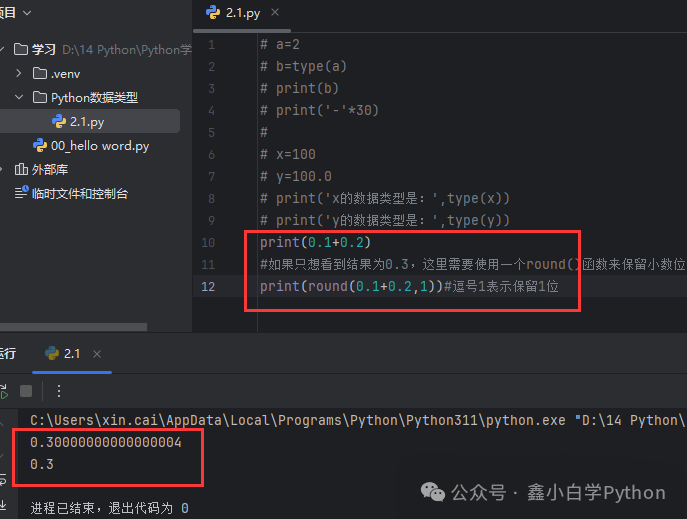The width and height of the screenshot is (687, 519).
Task: Click output 0.30000000000000004 in console
Action: click(106, 442)
